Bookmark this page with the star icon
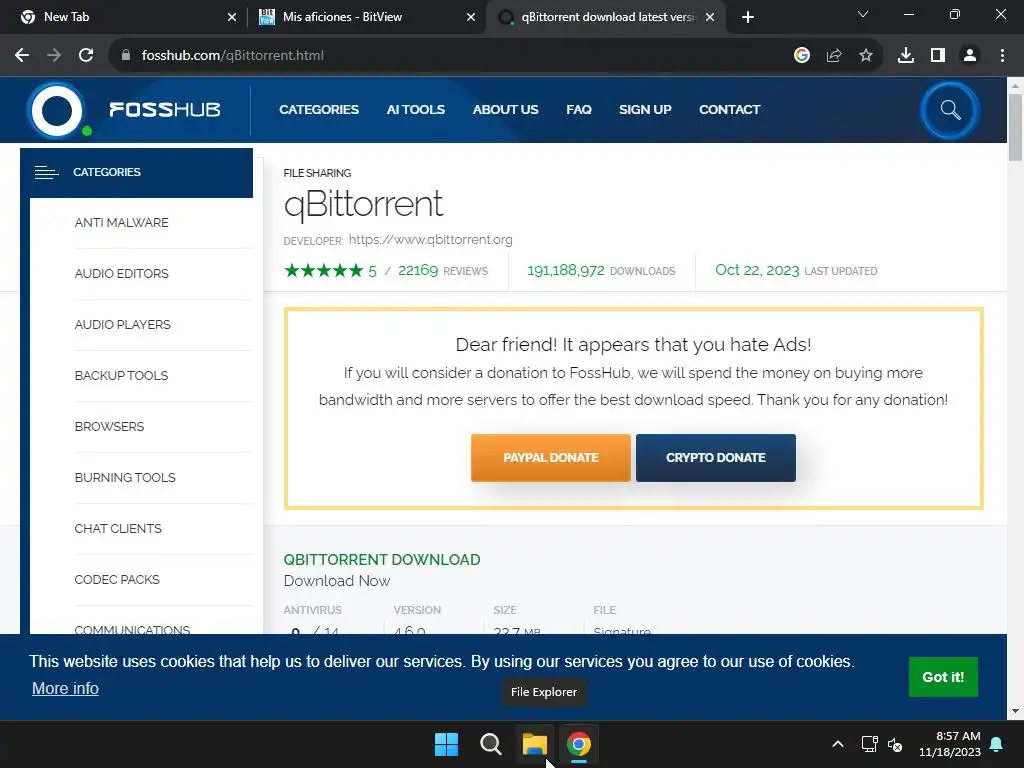The width and height of the screenshot is (1024, 768). click(866, 56)
